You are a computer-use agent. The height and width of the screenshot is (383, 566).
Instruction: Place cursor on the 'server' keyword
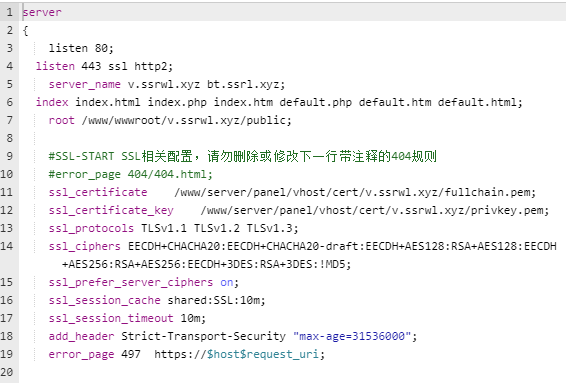(42, 12)
